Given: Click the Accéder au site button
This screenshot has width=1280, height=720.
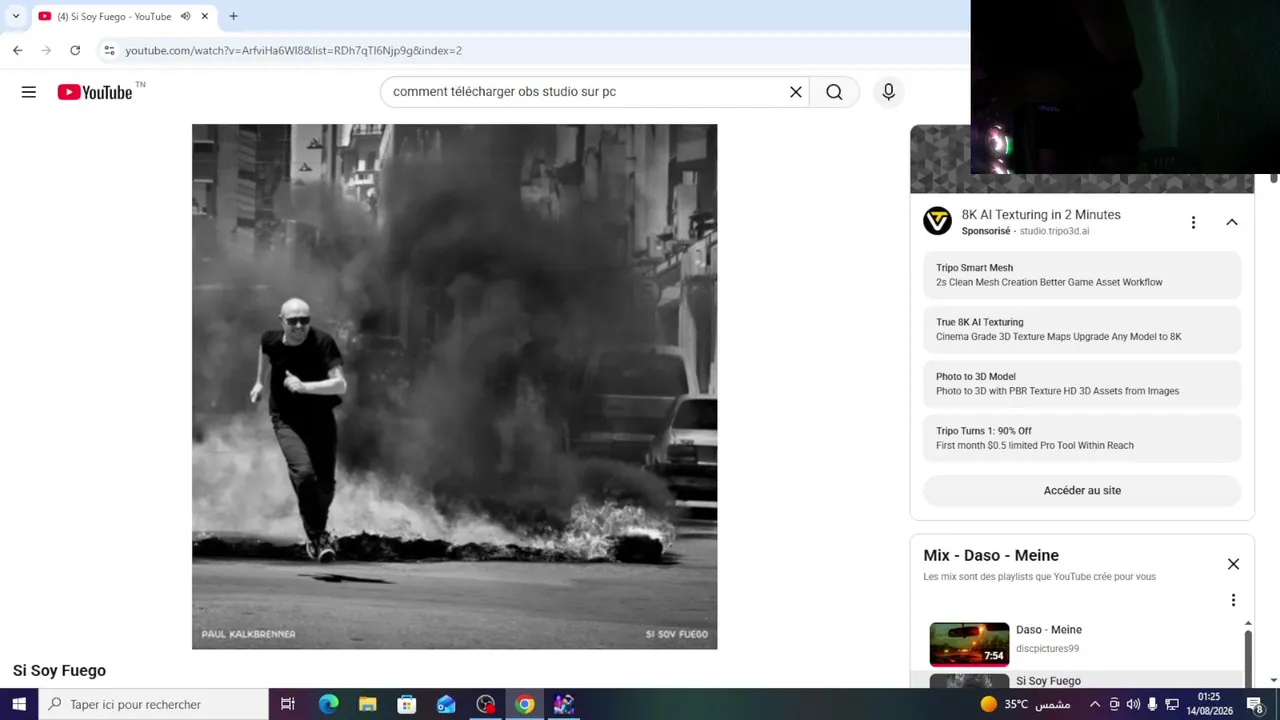Looking at the screenshot, I should pos(1082,491).
